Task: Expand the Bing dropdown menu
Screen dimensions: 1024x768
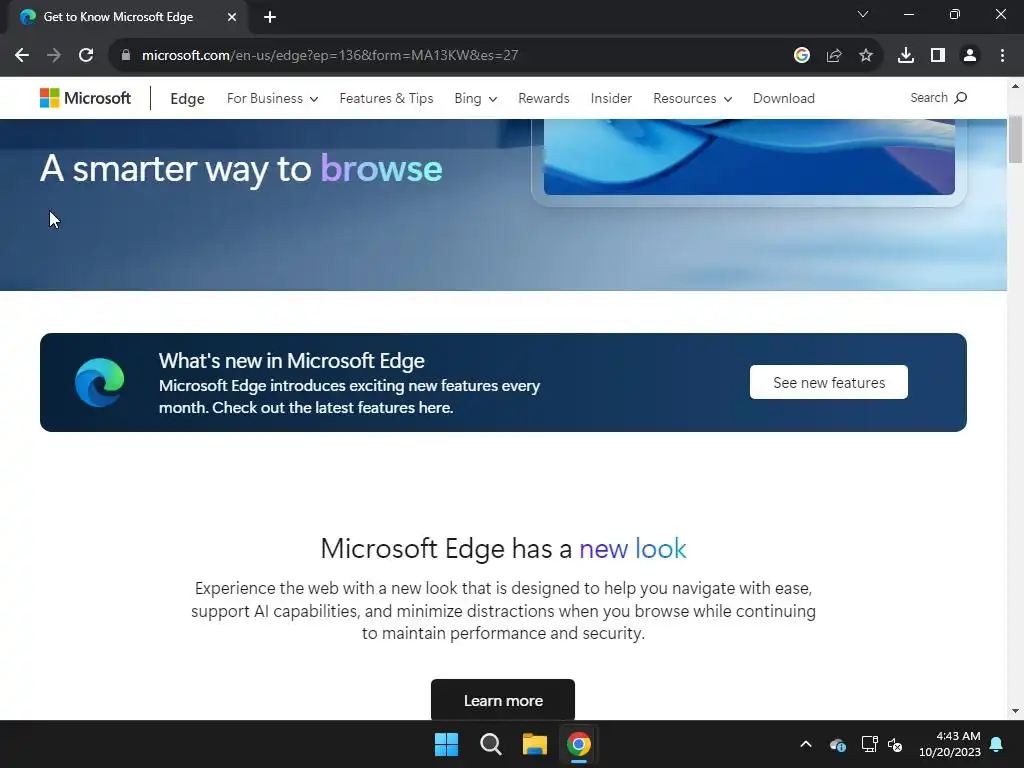Action: 475,99
